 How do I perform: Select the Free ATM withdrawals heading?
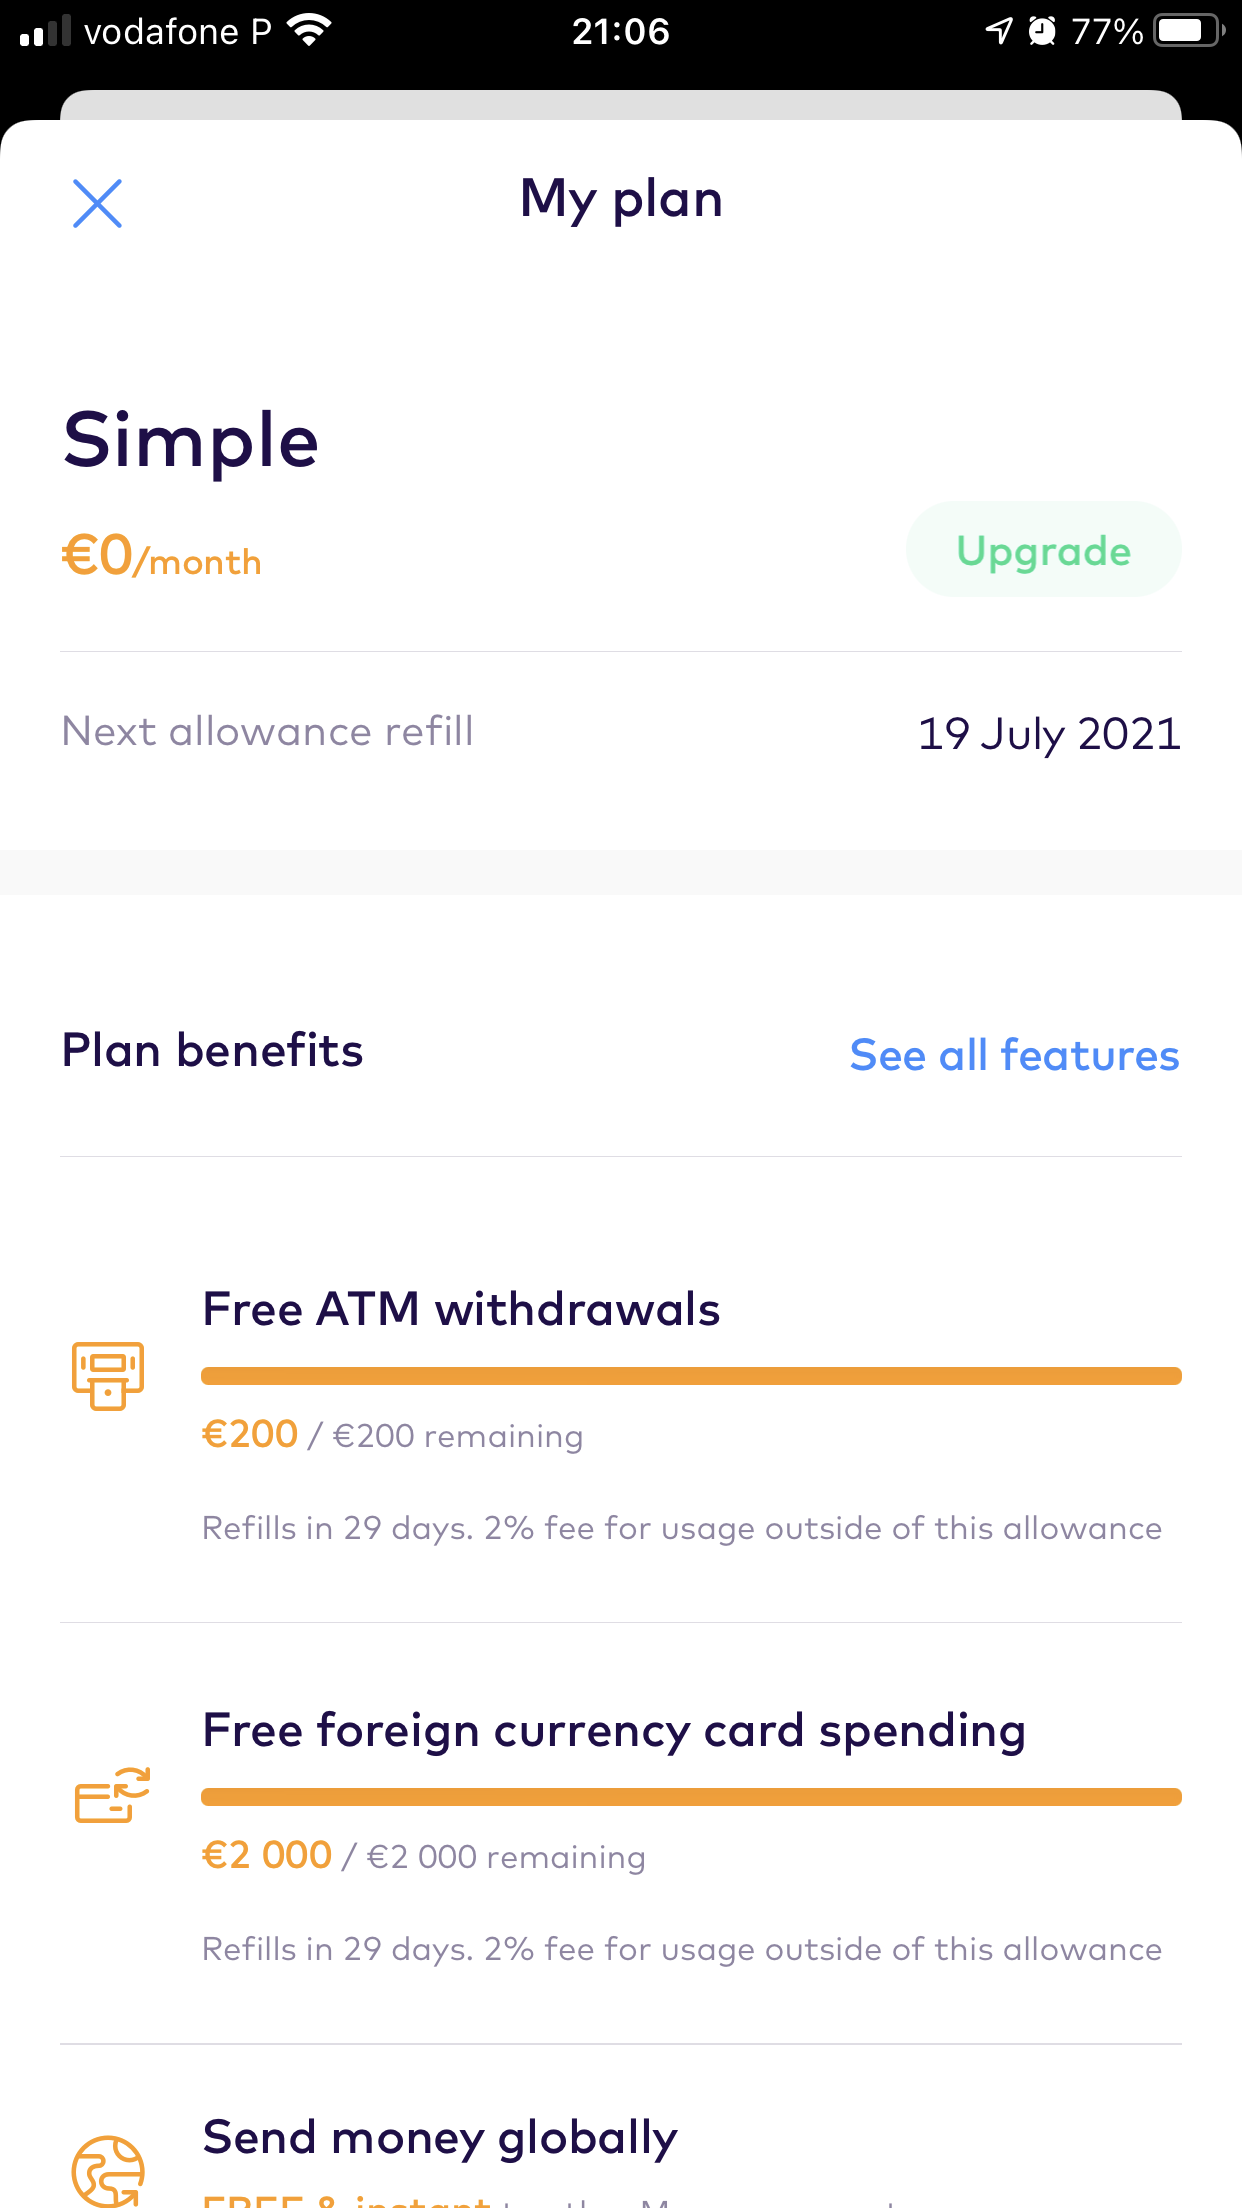(461, 1309)
